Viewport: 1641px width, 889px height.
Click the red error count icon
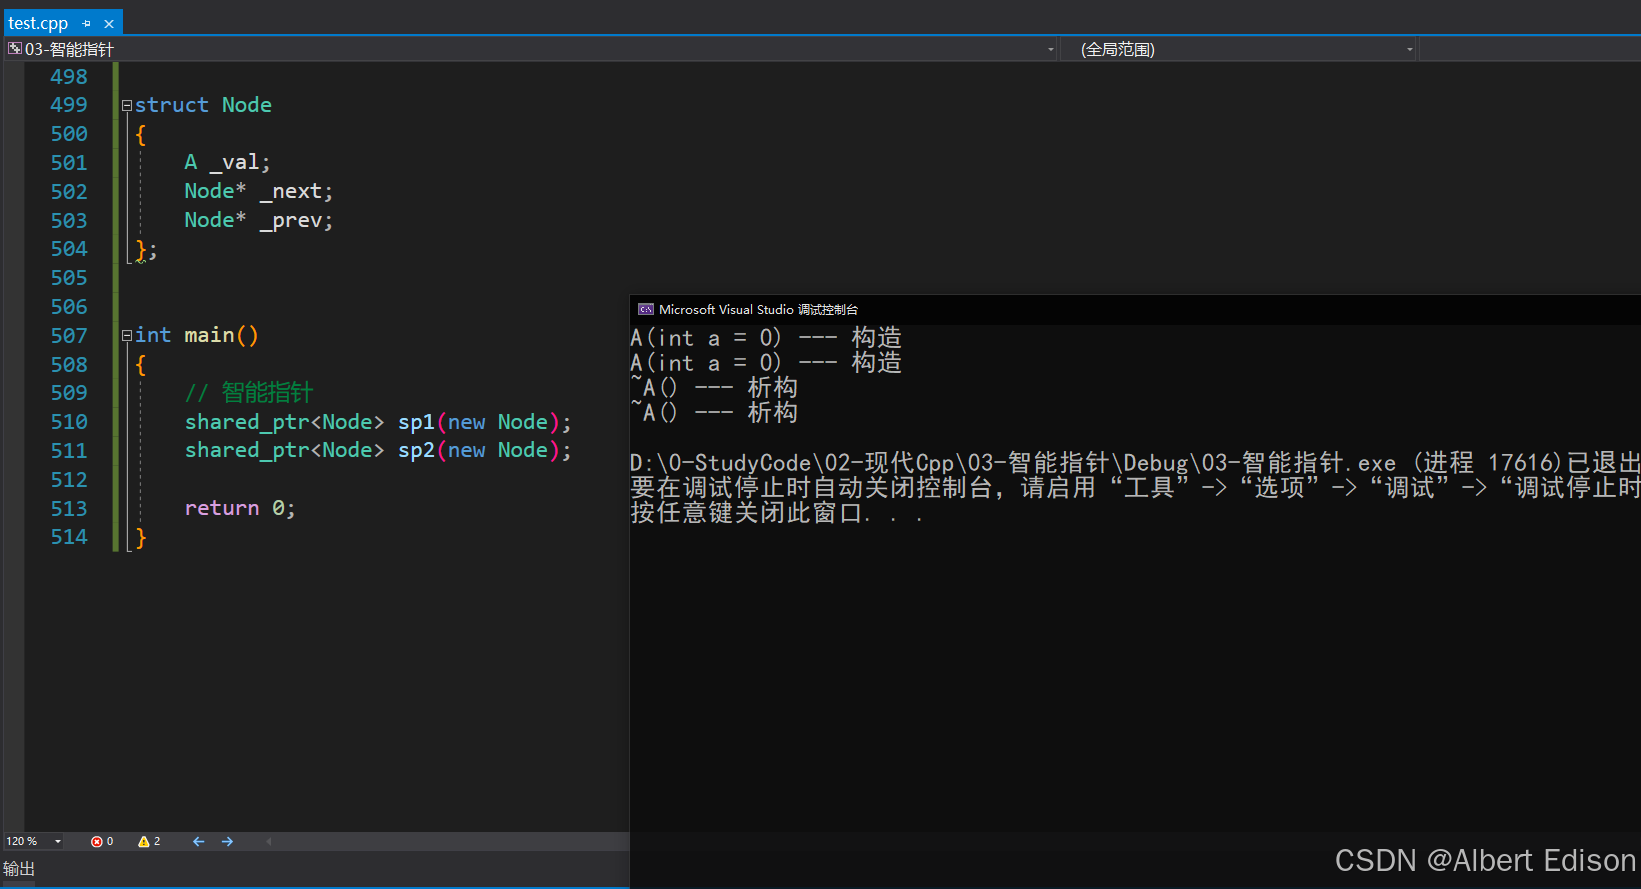(x=96, y=841)
